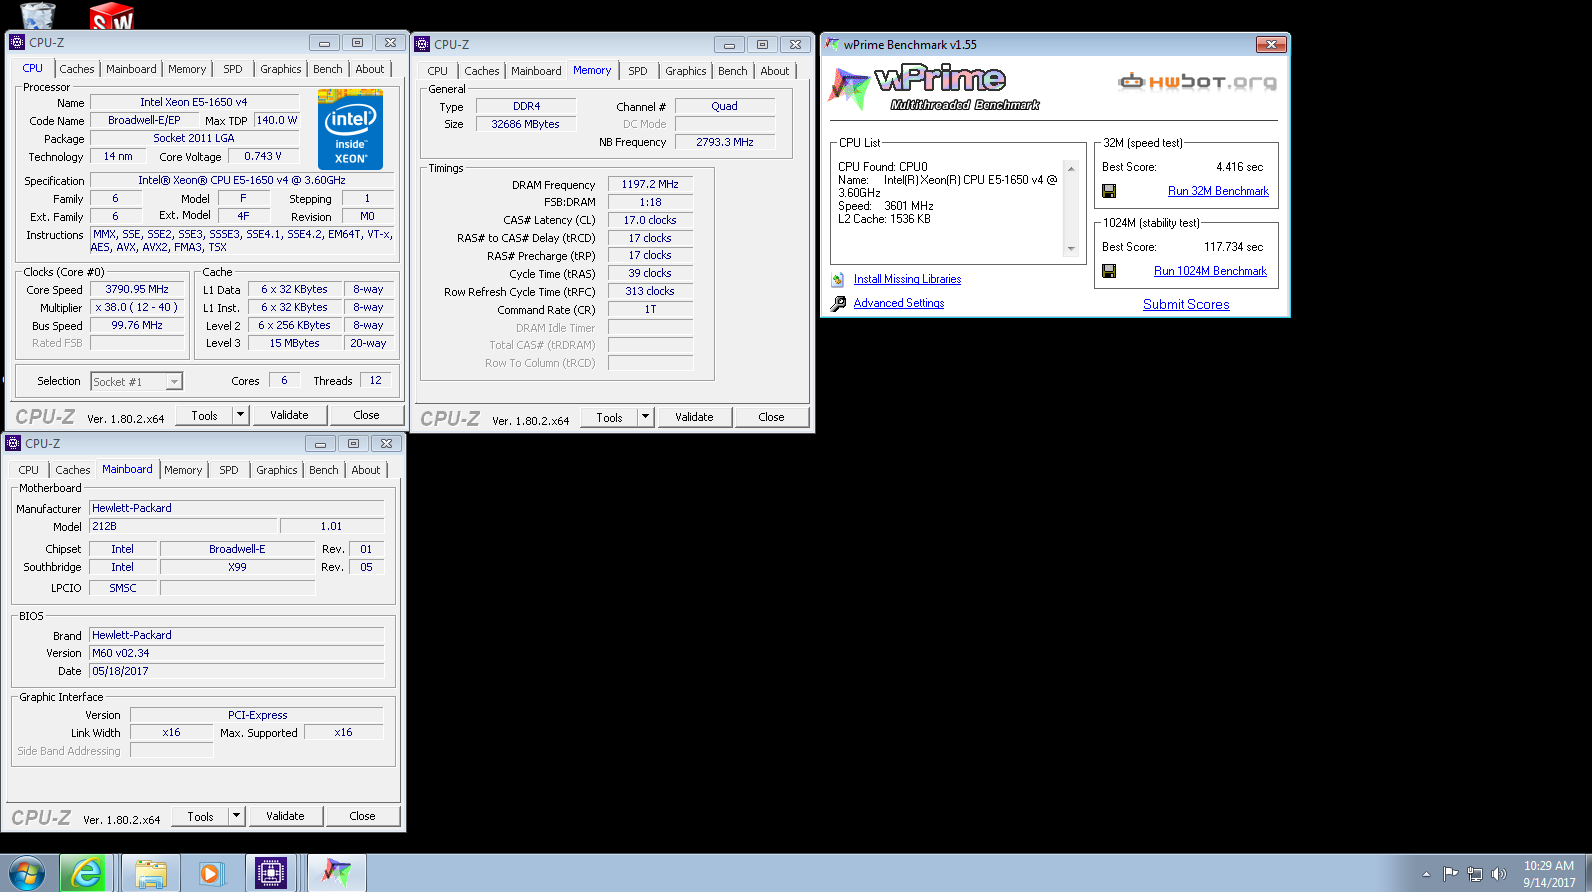
Task: Click the save icon for 32M best score
Action: click(1109, 191)
